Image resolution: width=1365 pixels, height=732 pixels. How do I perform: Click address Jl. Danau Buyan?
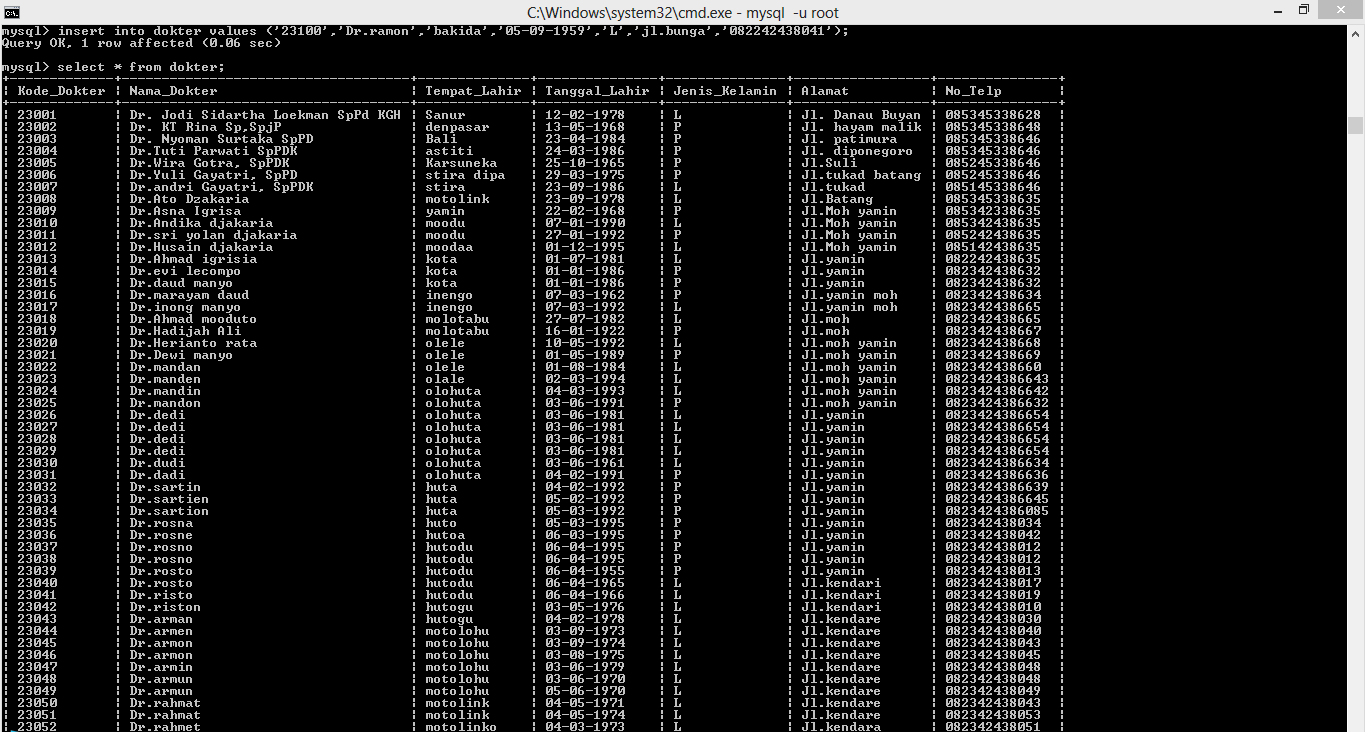click(x=861, y=115)
